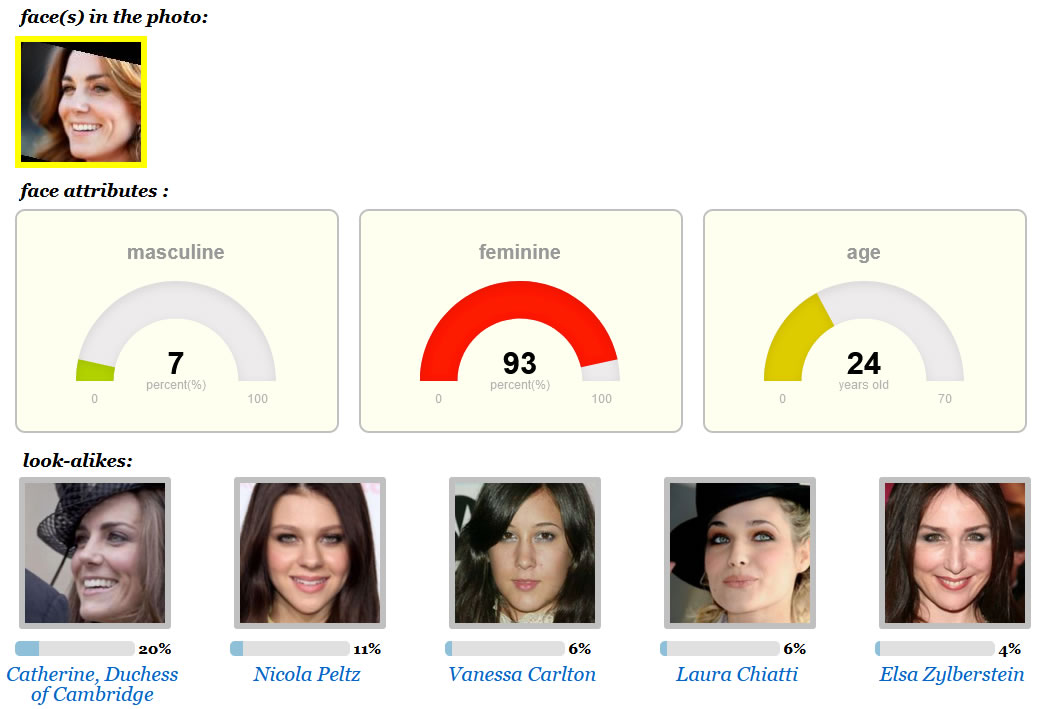Click the 6% similarity bar under Vanessa Carlton photo
The height and width of the screenshot is (709, 1037).
505,649
